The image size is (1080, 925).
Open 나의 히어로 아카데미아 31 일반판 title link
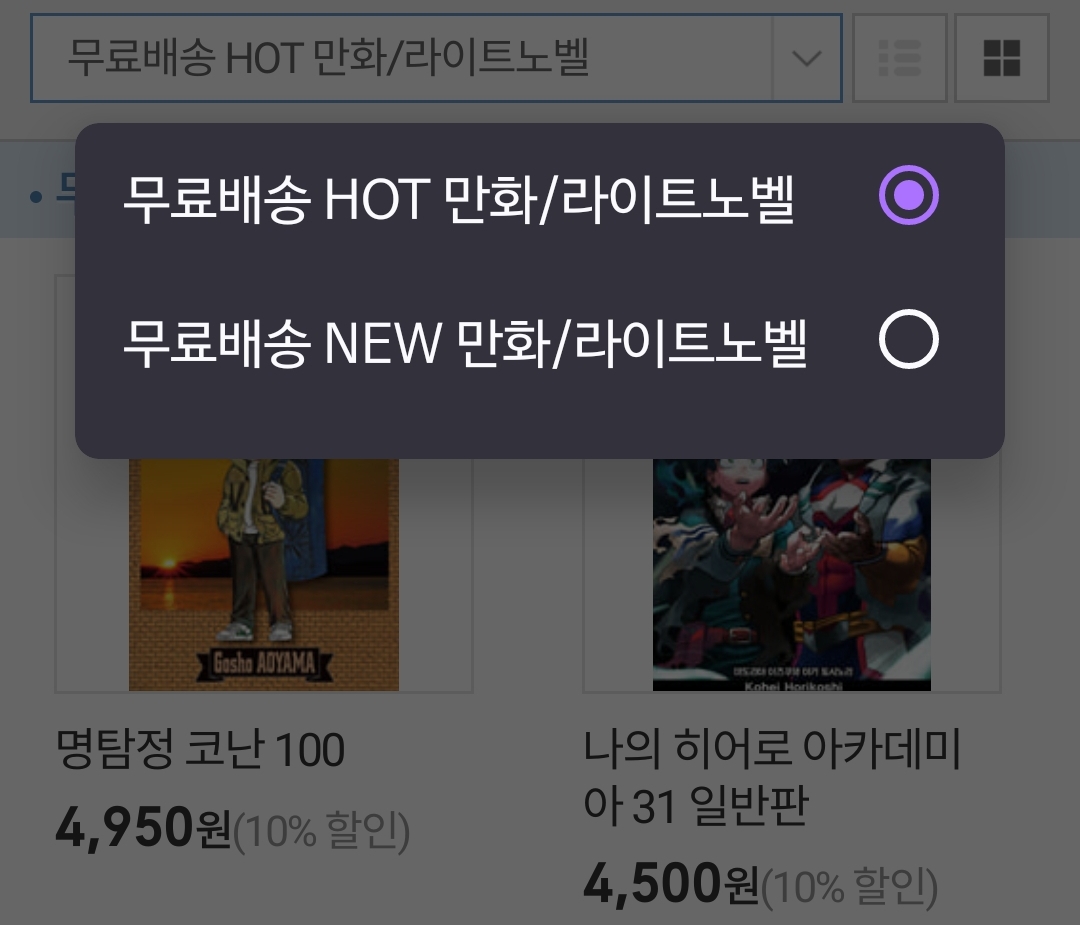click(x=772, y=776)
